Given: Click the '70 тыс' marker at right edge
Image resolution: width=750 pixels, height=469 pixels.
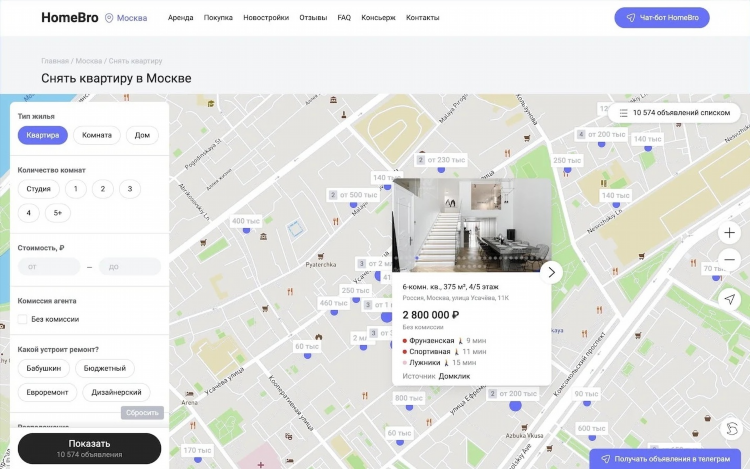Looking at the screenshot, I should [x=715, y=269].
